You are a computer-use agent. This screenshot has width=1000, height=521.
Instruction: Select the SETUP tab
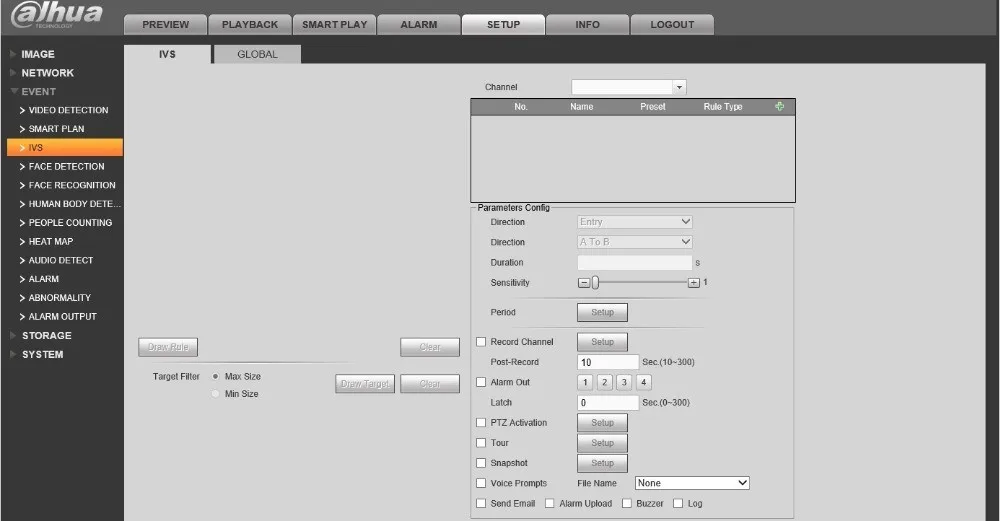(x=503, y=25)
